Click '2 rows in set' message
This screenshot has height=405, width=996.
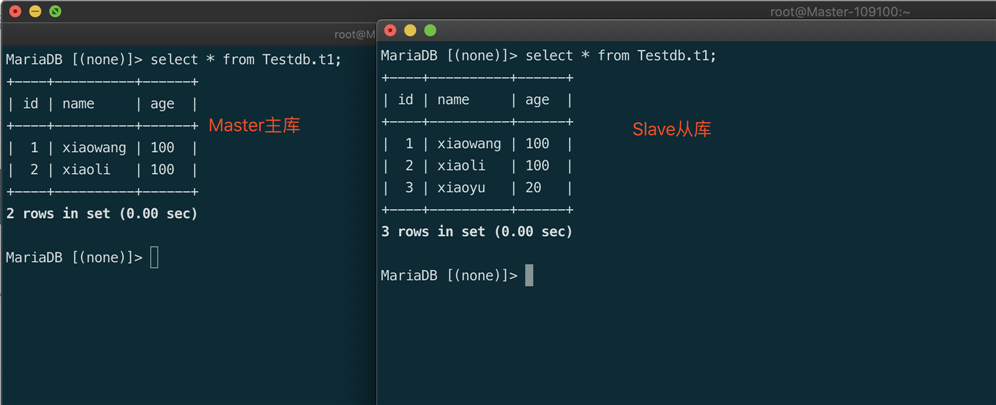tap(102, 214)
